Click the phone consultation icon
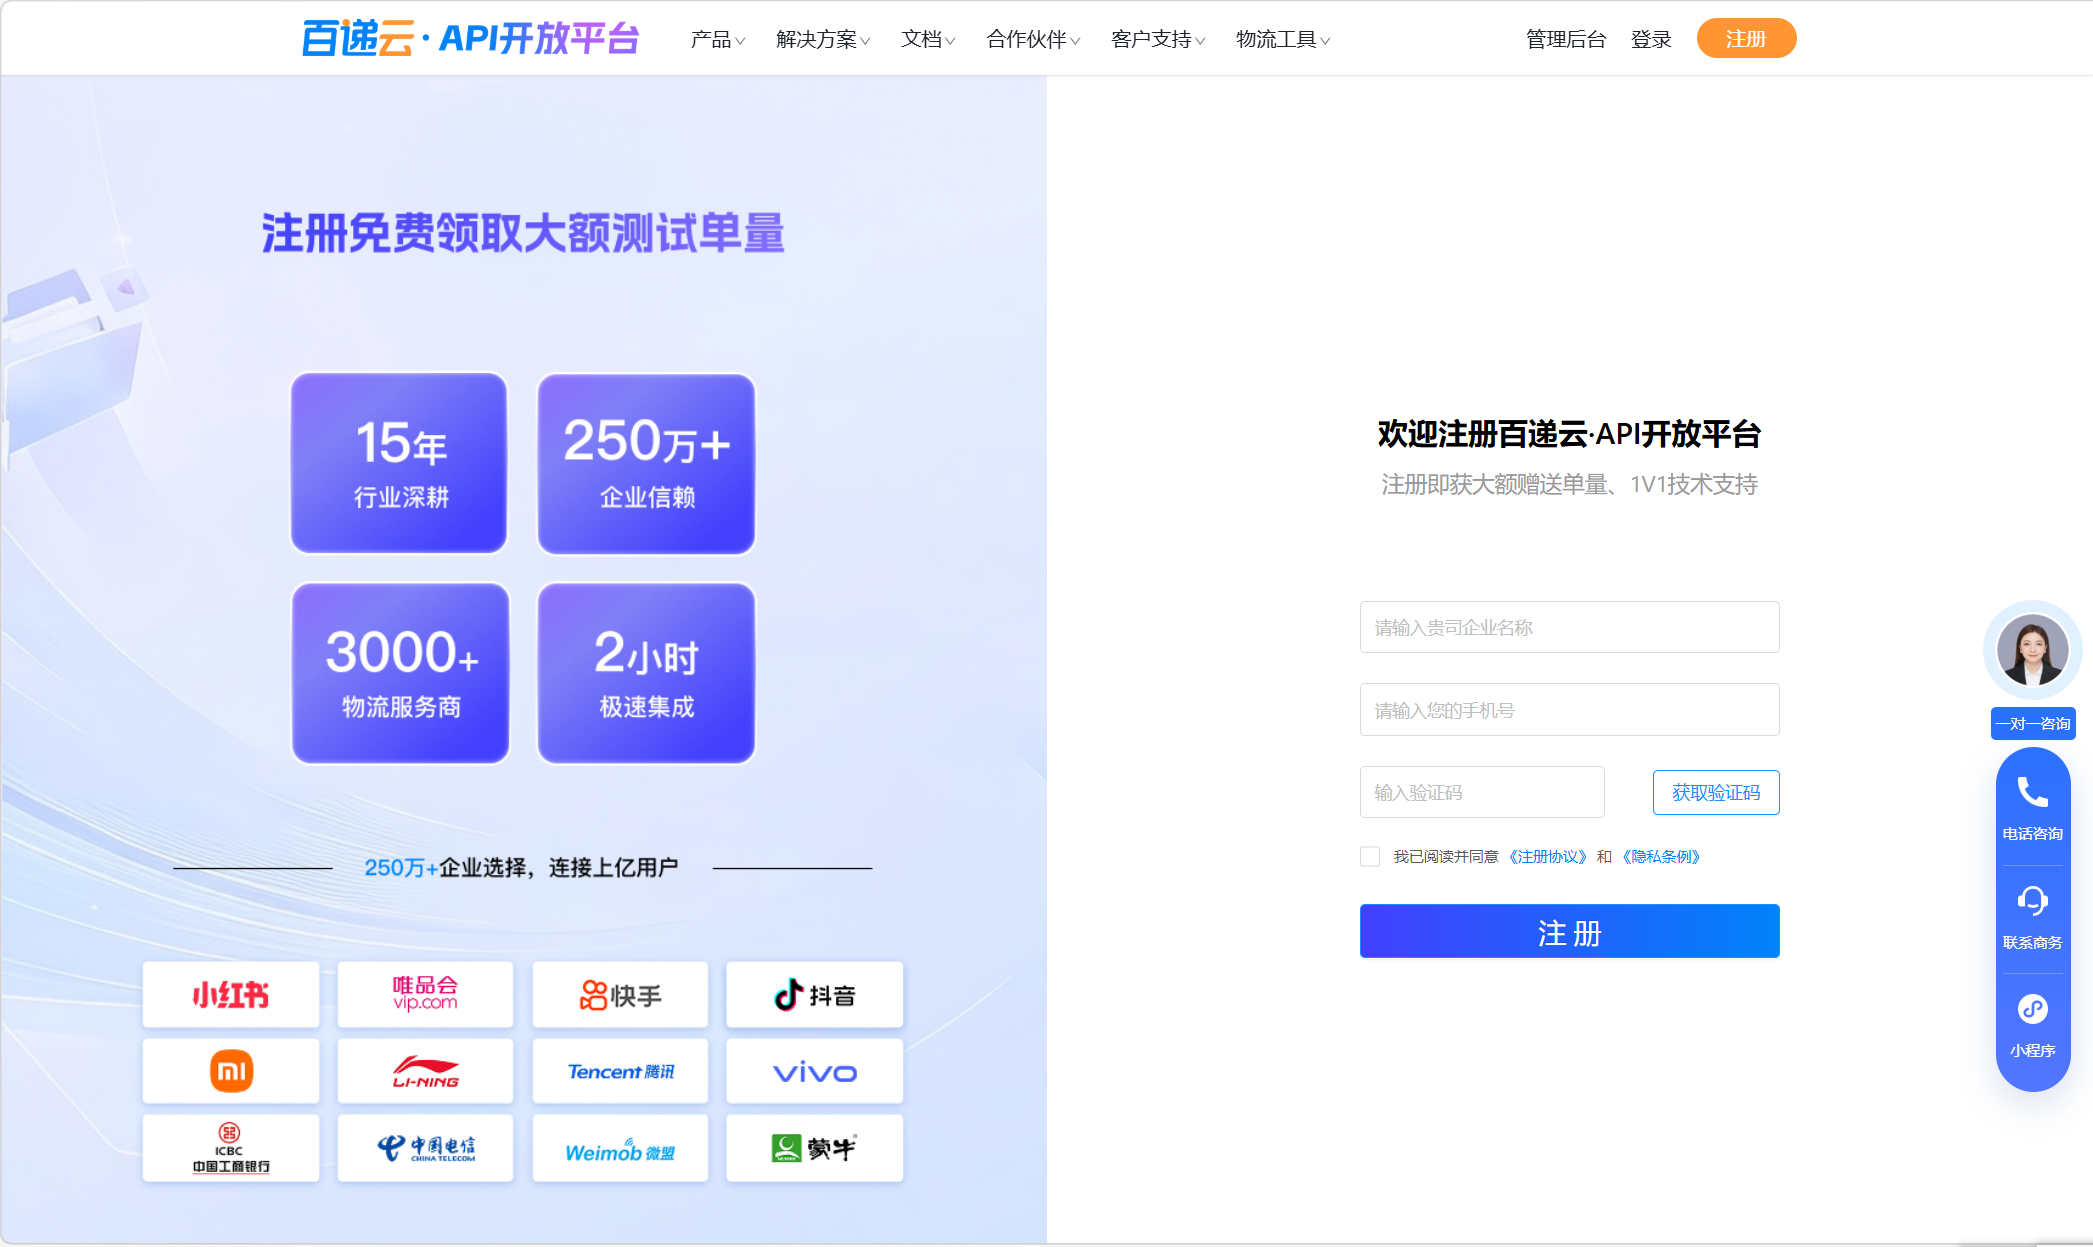The image size is (2093, 1247). pos(2032,793)
